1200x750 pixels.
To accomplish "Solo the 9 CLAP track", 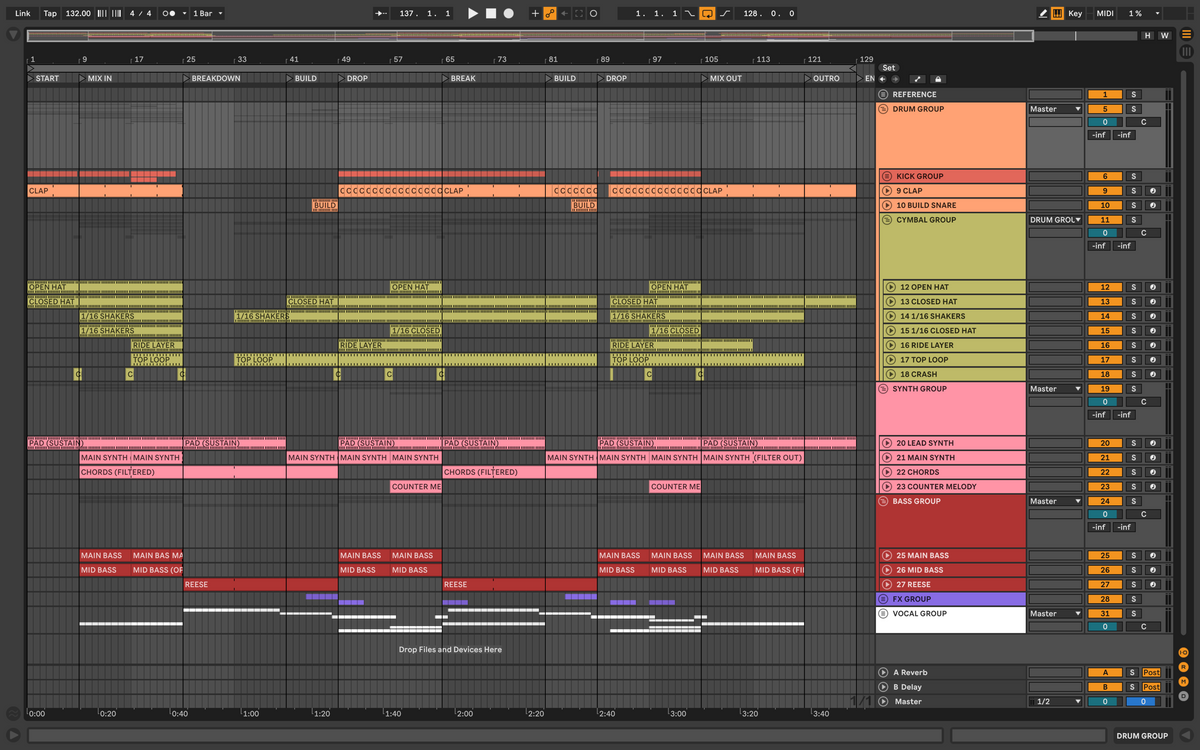I will (1133, 191).
